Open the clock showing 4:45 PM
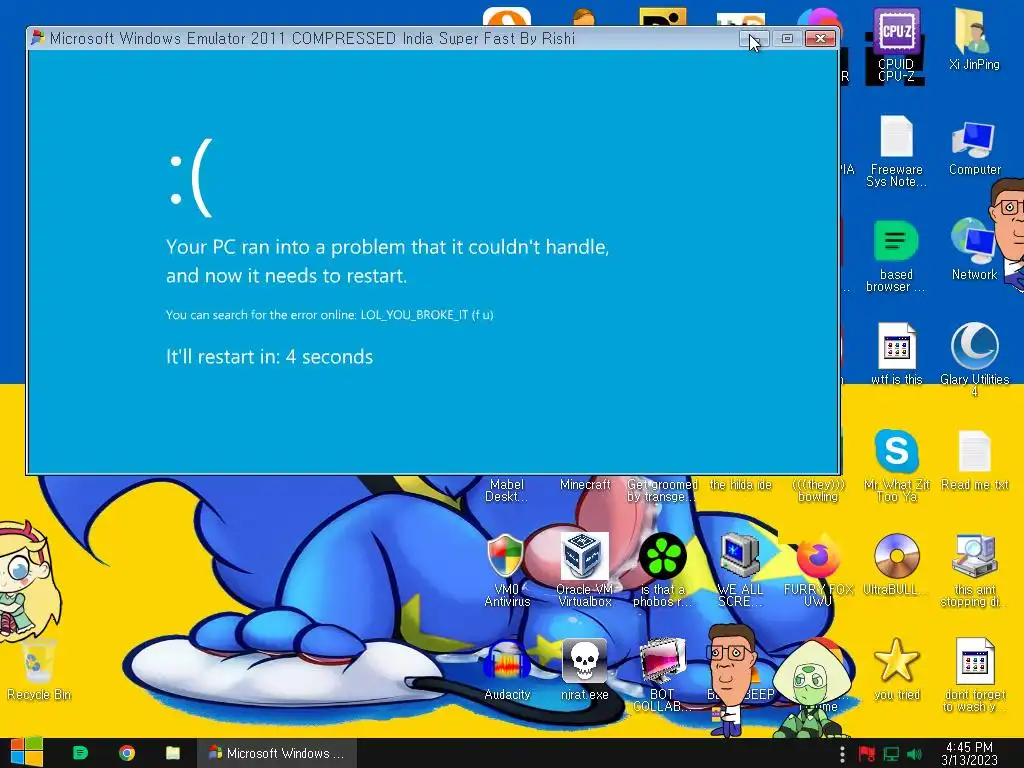Image resolution: width=1024 pixels, height=768 pixels. point(969,753)
